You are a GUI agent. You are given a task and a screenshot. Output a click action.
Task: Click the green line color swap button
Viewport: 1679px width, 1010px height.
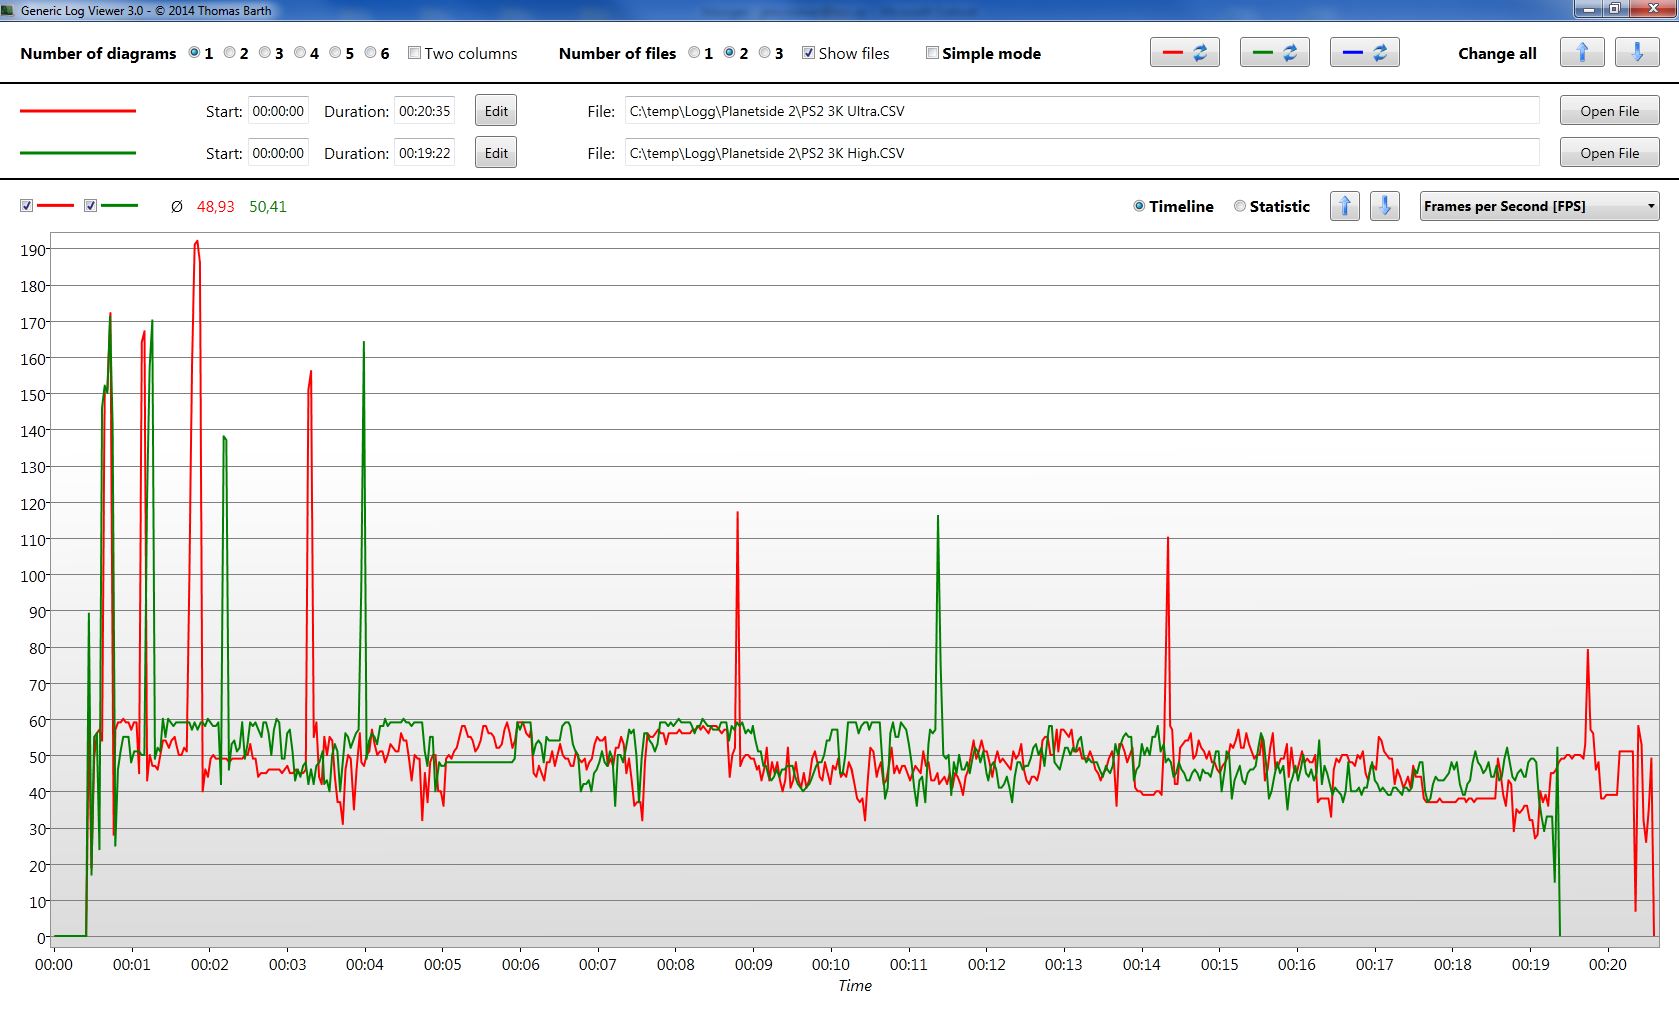(1274, 53)
